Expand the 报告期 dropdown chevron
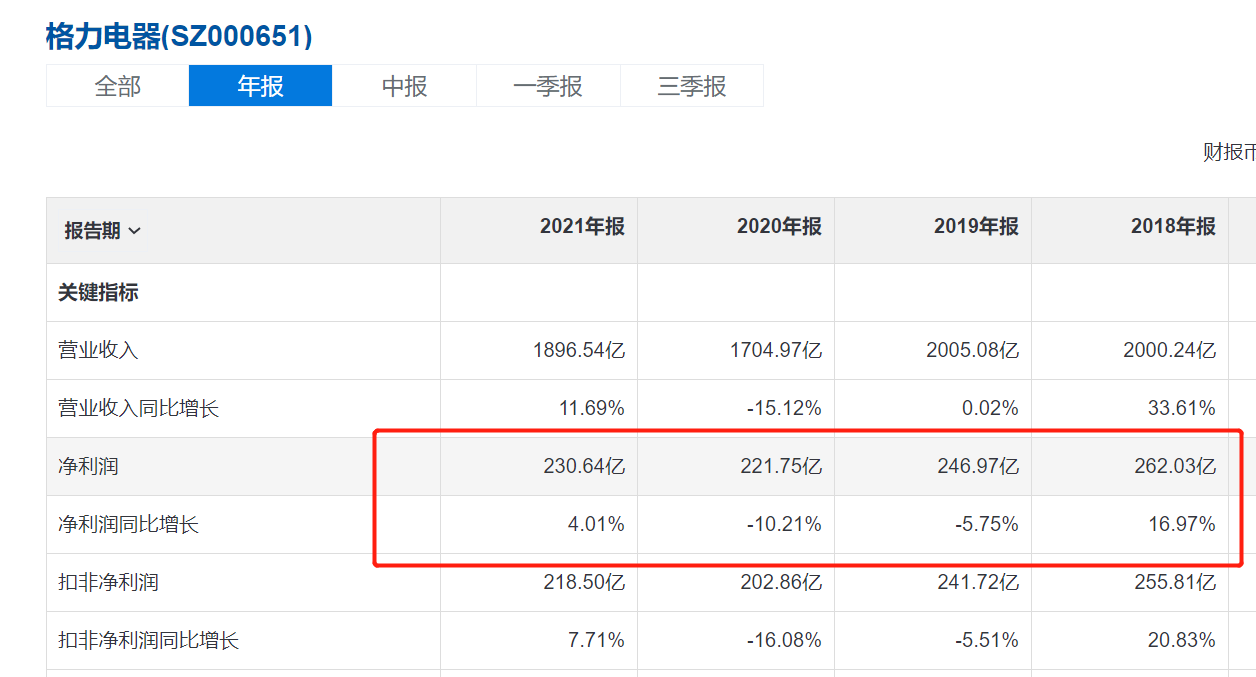 pyautogui.click(x=134, y=231)
